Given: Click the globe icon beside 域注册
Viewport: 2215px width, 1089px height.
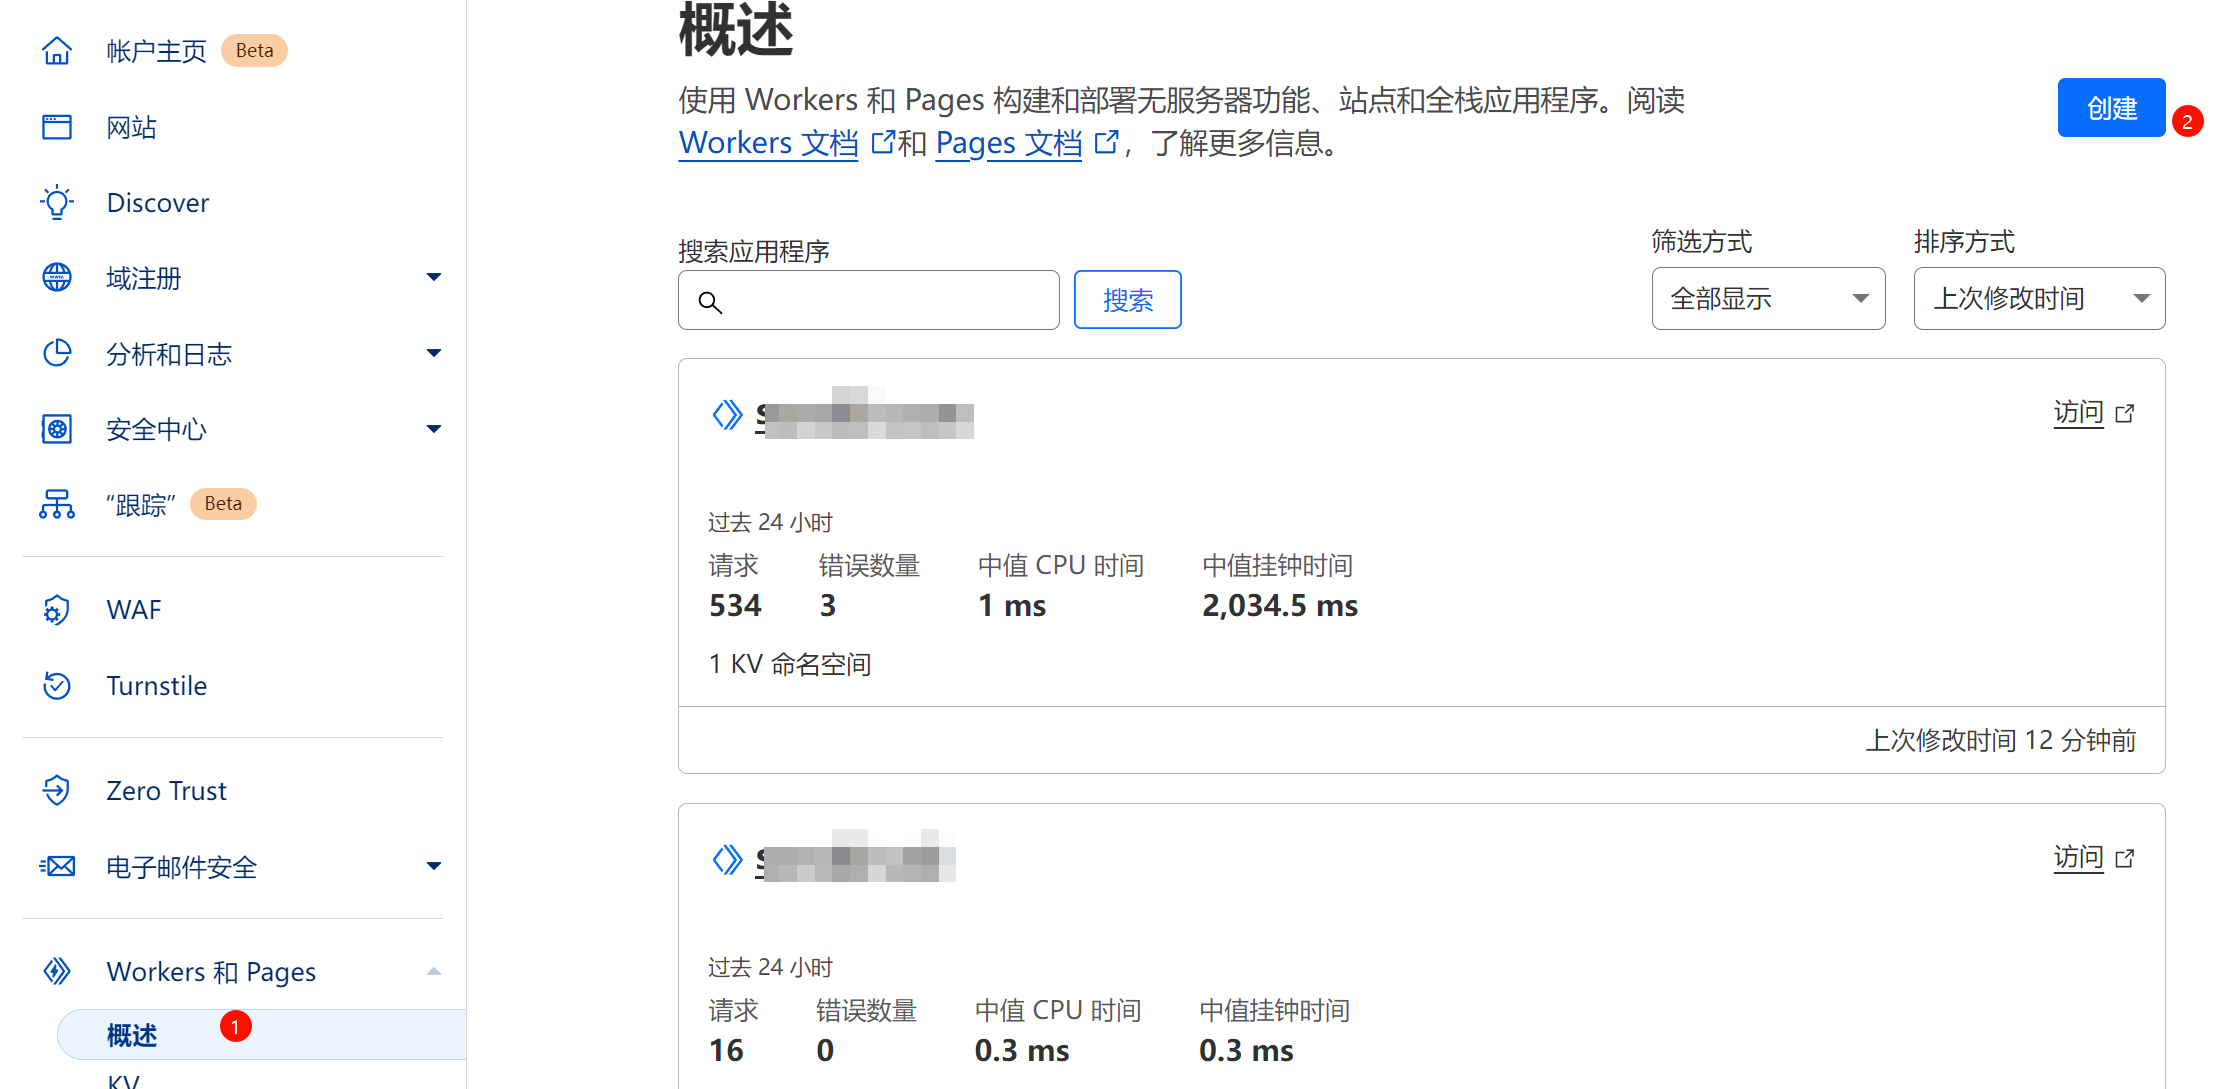Looking at the screenshot, I should (57, 278).
